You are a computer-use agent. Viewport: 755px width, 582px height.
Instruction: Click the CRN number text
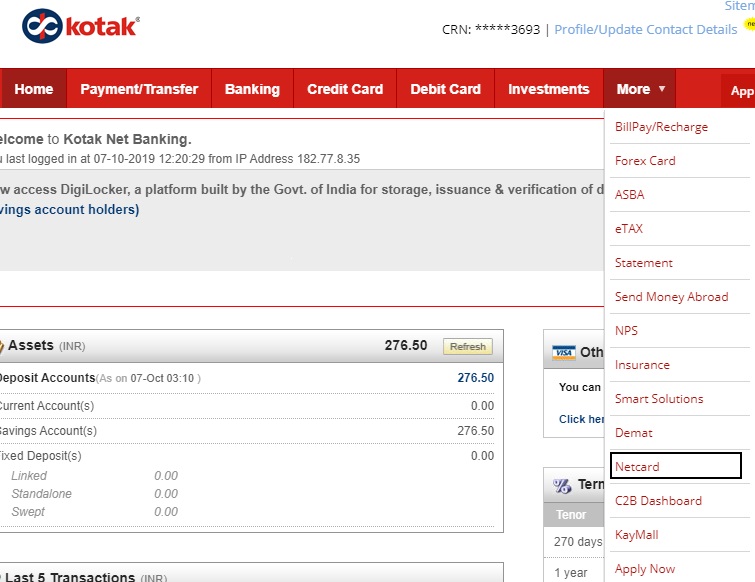[x=491, y=29]
